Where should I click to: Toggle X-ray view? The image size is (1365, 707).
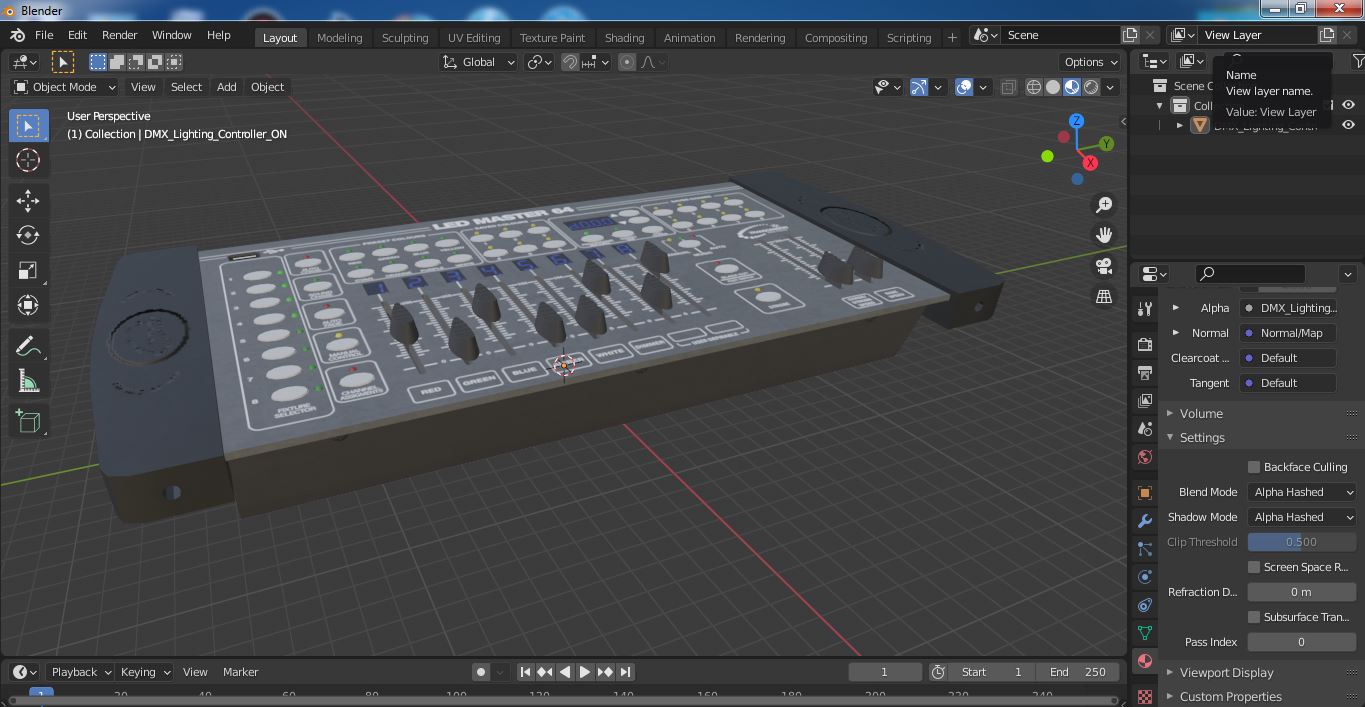[1008, 87]
